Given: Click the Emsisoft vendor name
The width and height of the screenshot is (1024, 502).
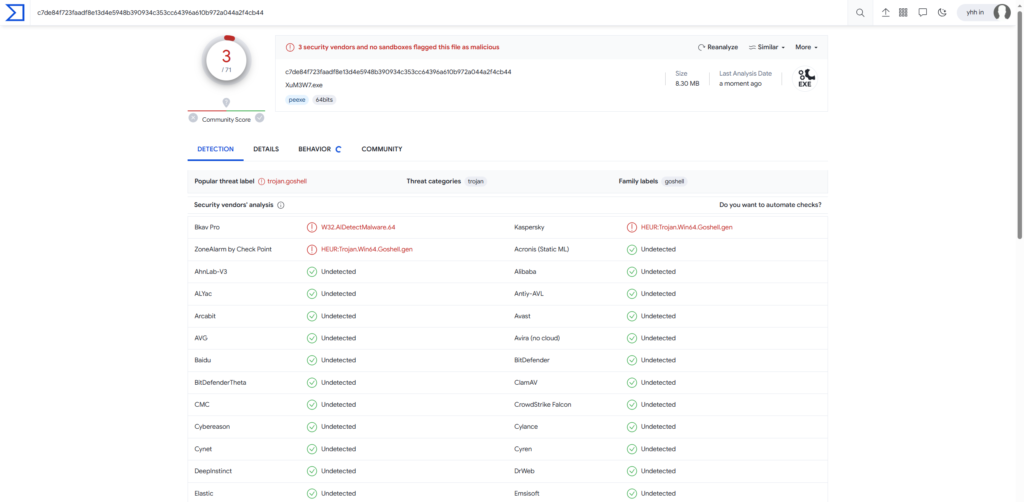Looking at the screenshot, I should (528, 494).
